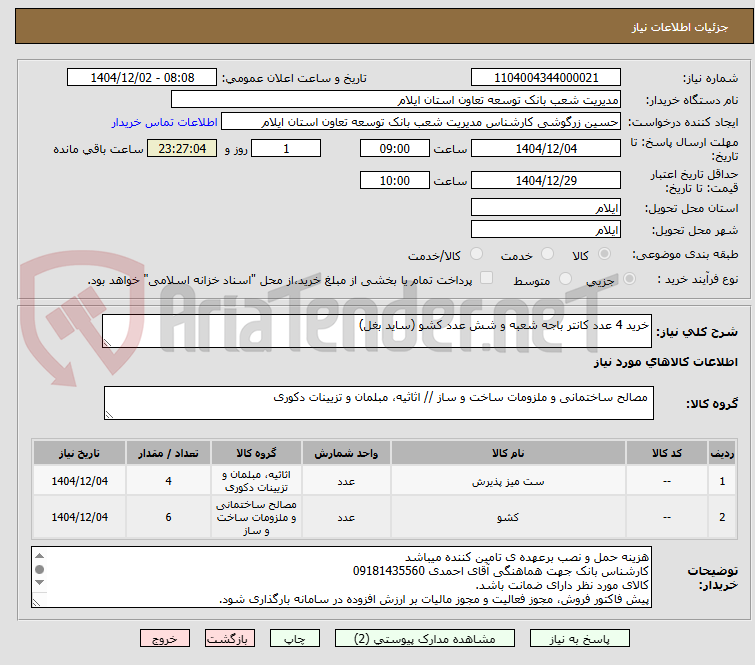Click the کشو item name

pos(508,518)
